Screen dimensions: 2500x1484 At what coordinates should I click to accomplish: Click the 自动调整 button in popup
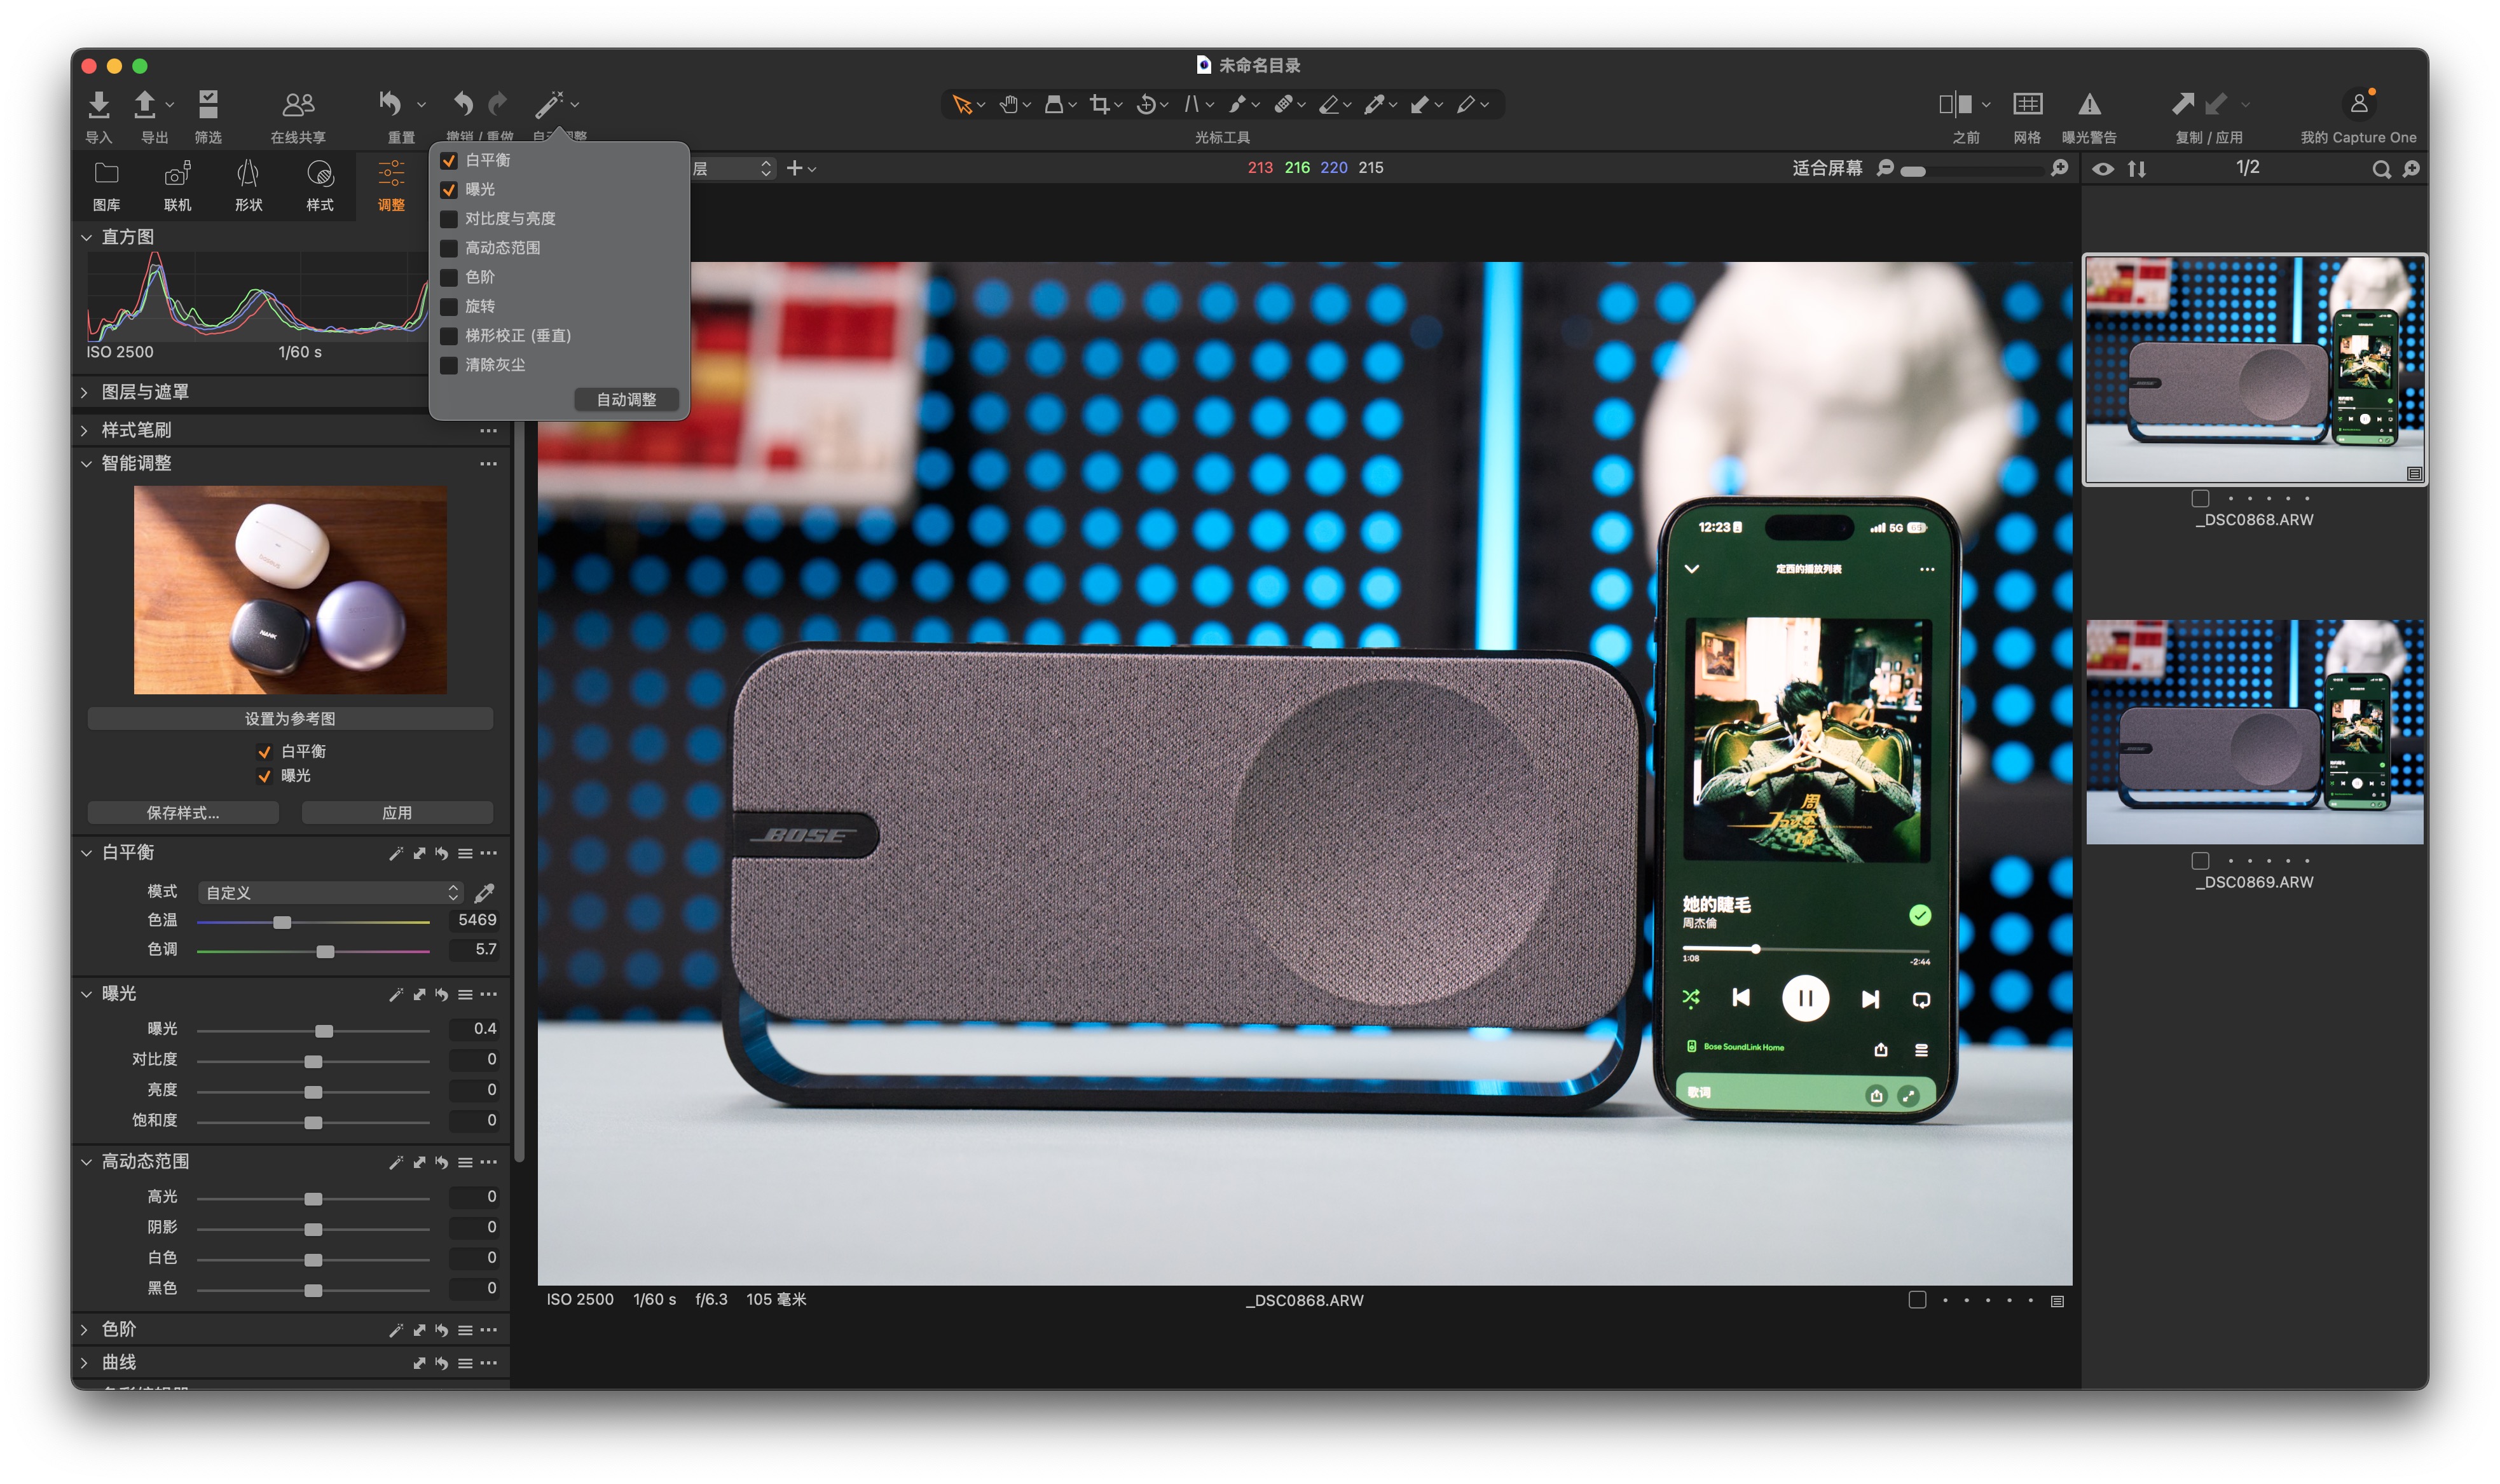point(627,400)
